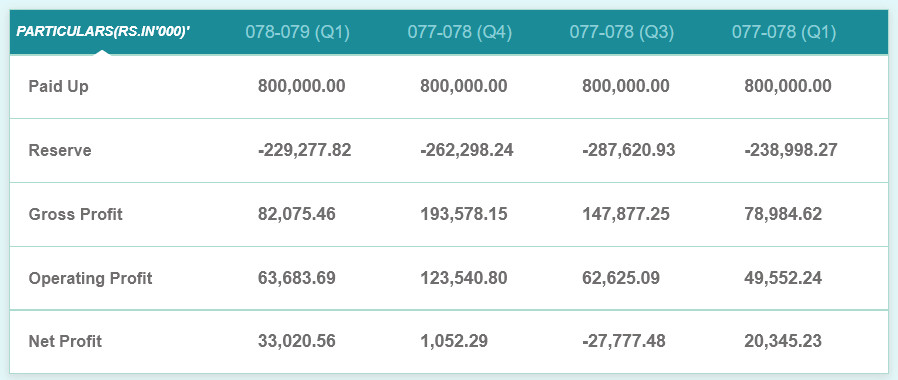Click the Gross Profit row label
The height and width of the screenshot is (380, 898).
click(76, 215)
